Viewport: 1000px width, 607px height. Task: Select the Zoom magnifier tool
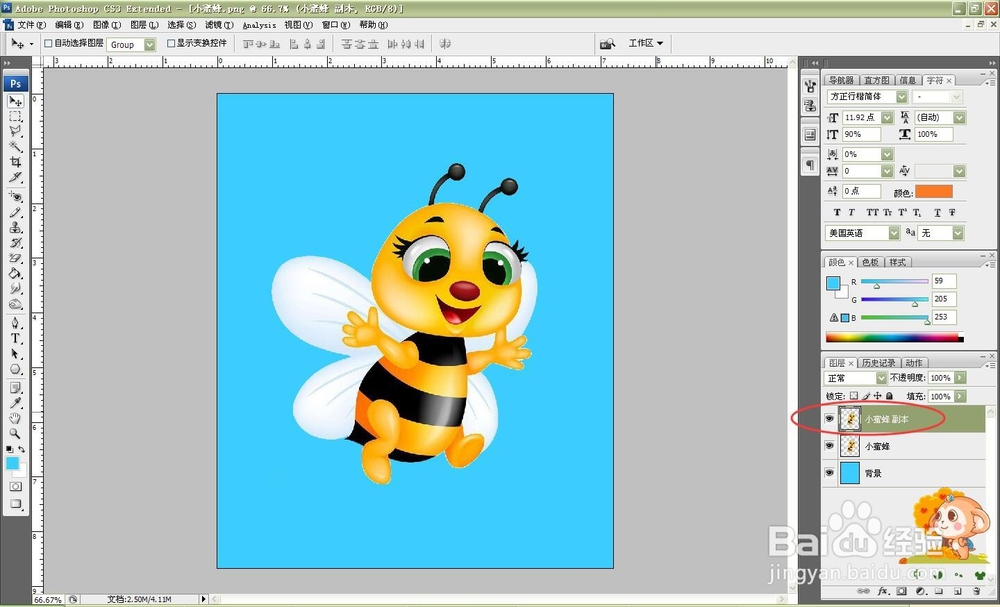(x=16, y=434)
